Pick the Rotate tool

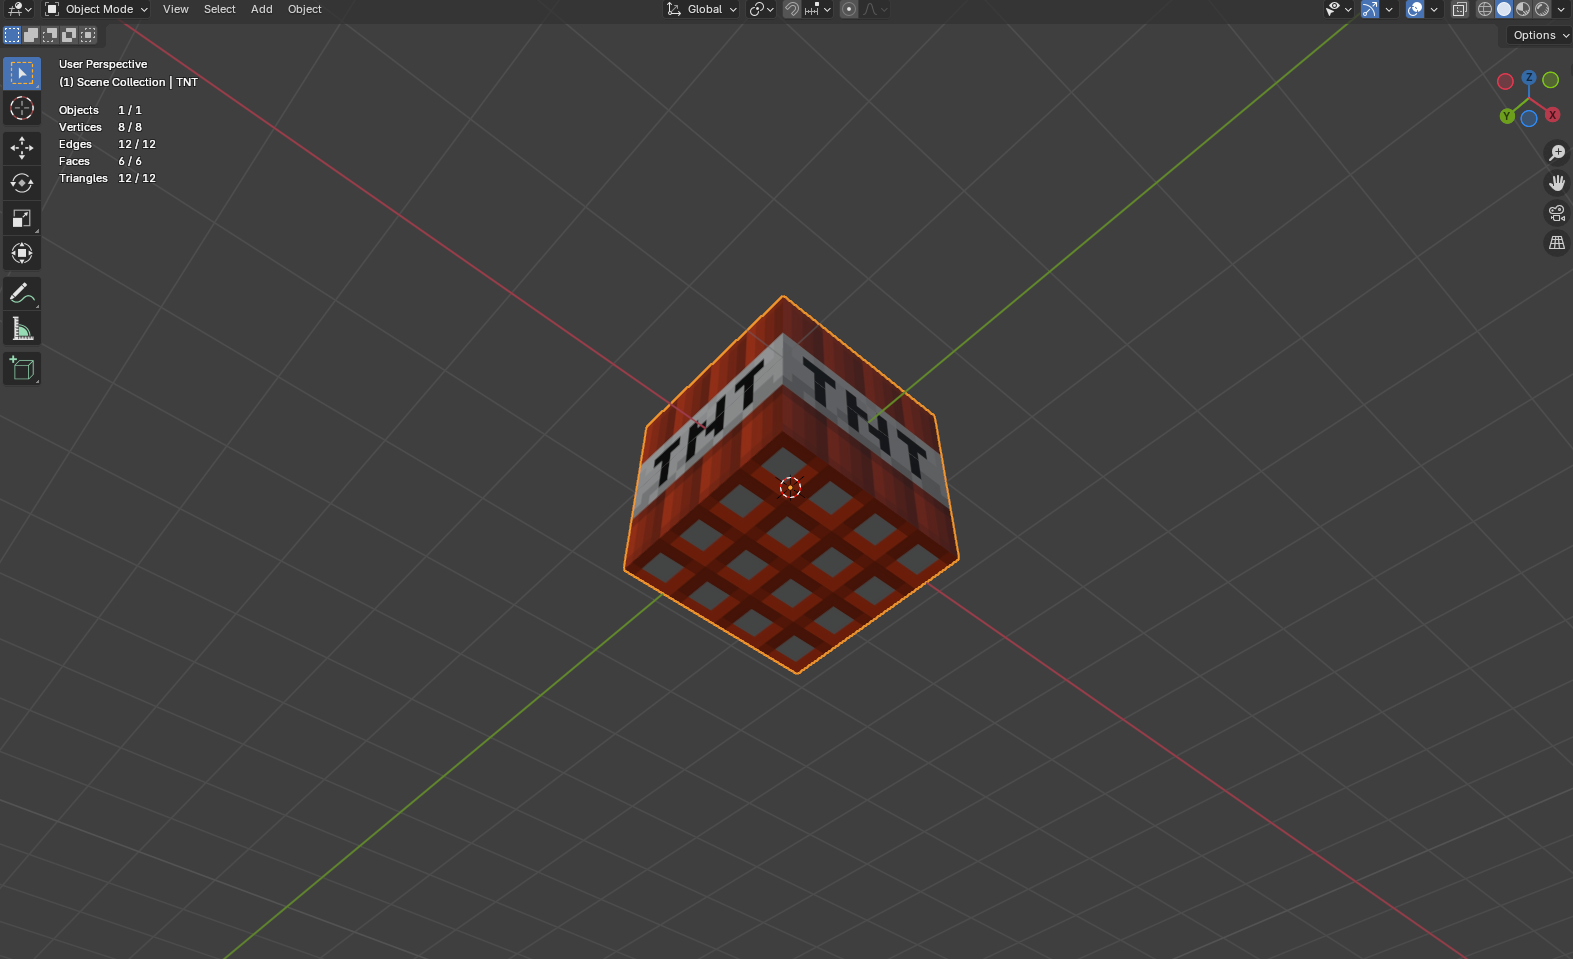point(22,183)
